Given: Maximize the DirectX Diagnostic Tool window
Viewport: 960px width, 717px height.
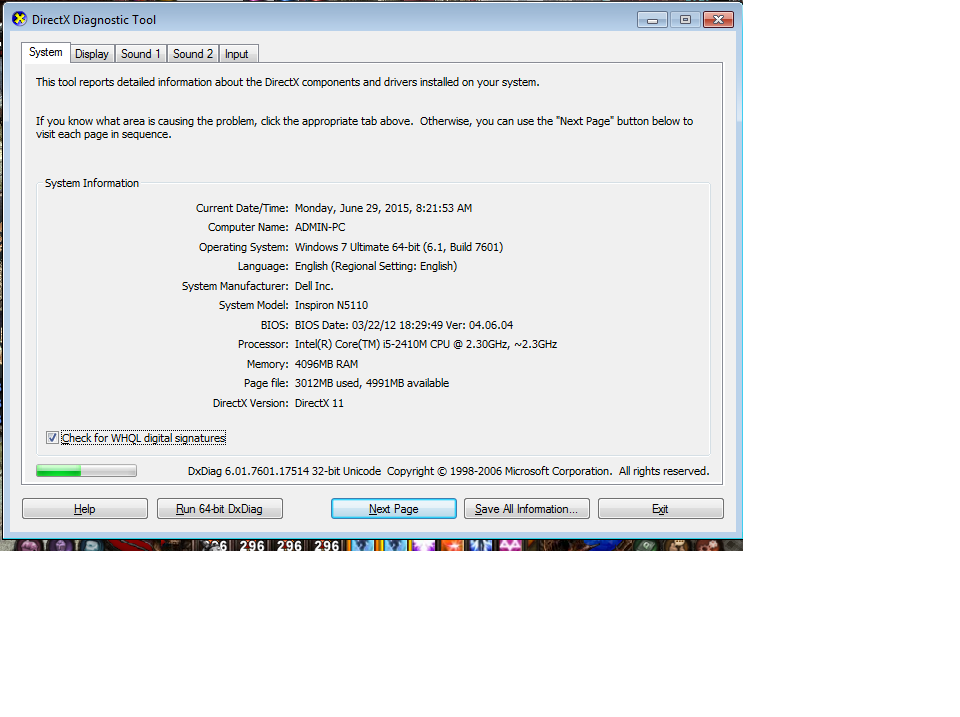Looking at the screenshot, I should pos(685,20).
